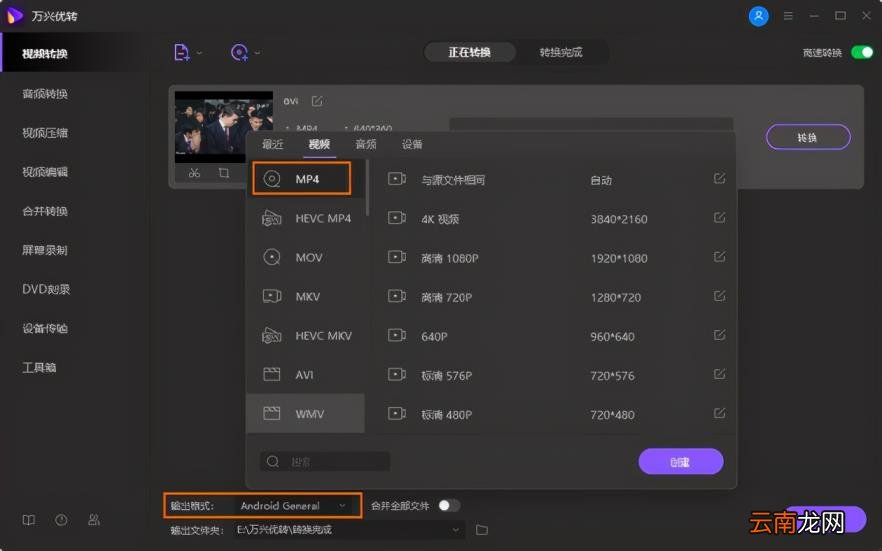Switch to the 正在转换 tab

tap(470, 52)
